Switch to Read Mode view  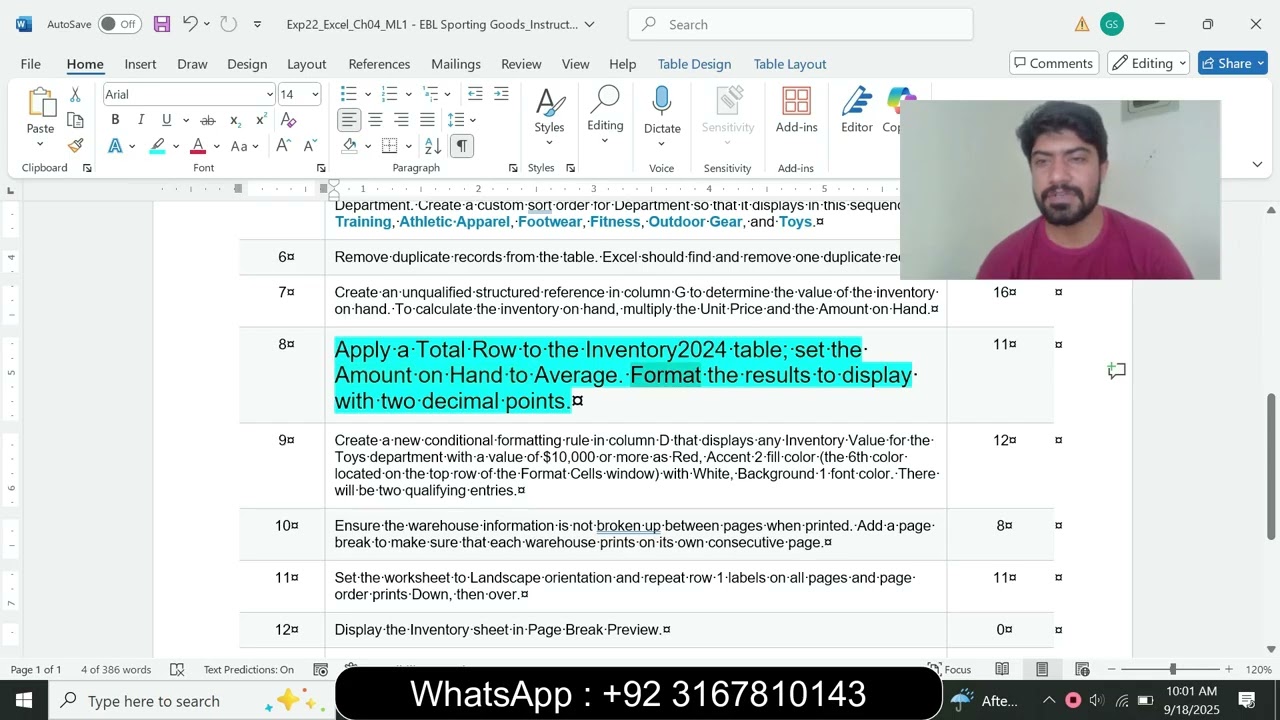1002,669
